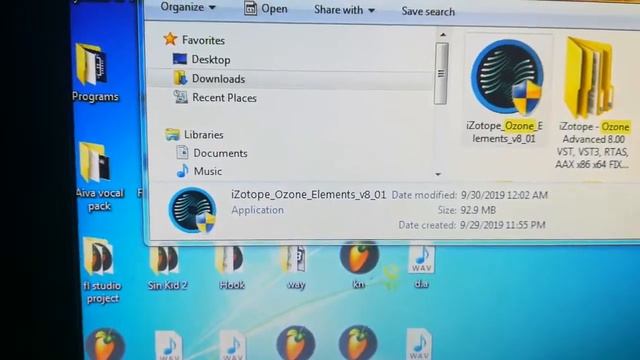Select the Programs folder on desktop

95,73
